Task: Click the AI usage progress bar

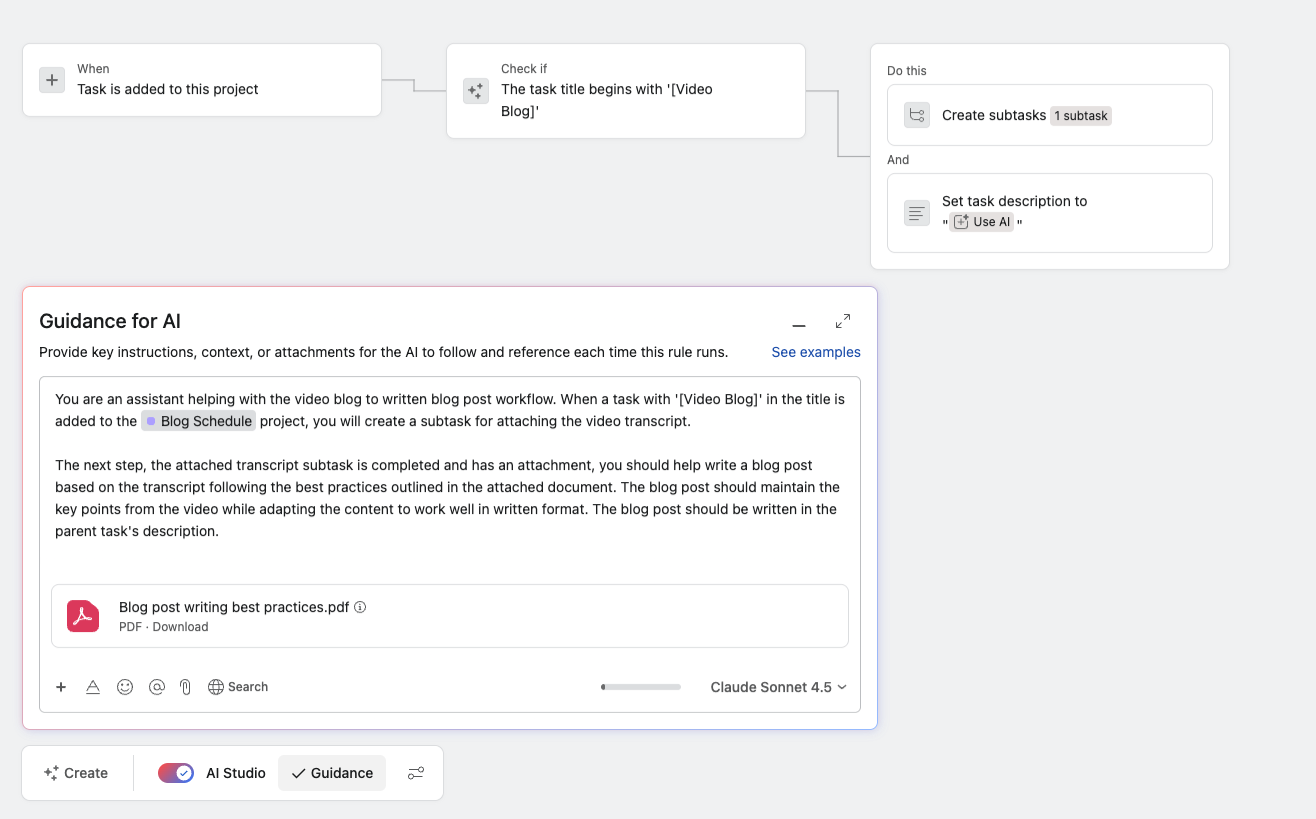Action: click(x=640, y=687)
